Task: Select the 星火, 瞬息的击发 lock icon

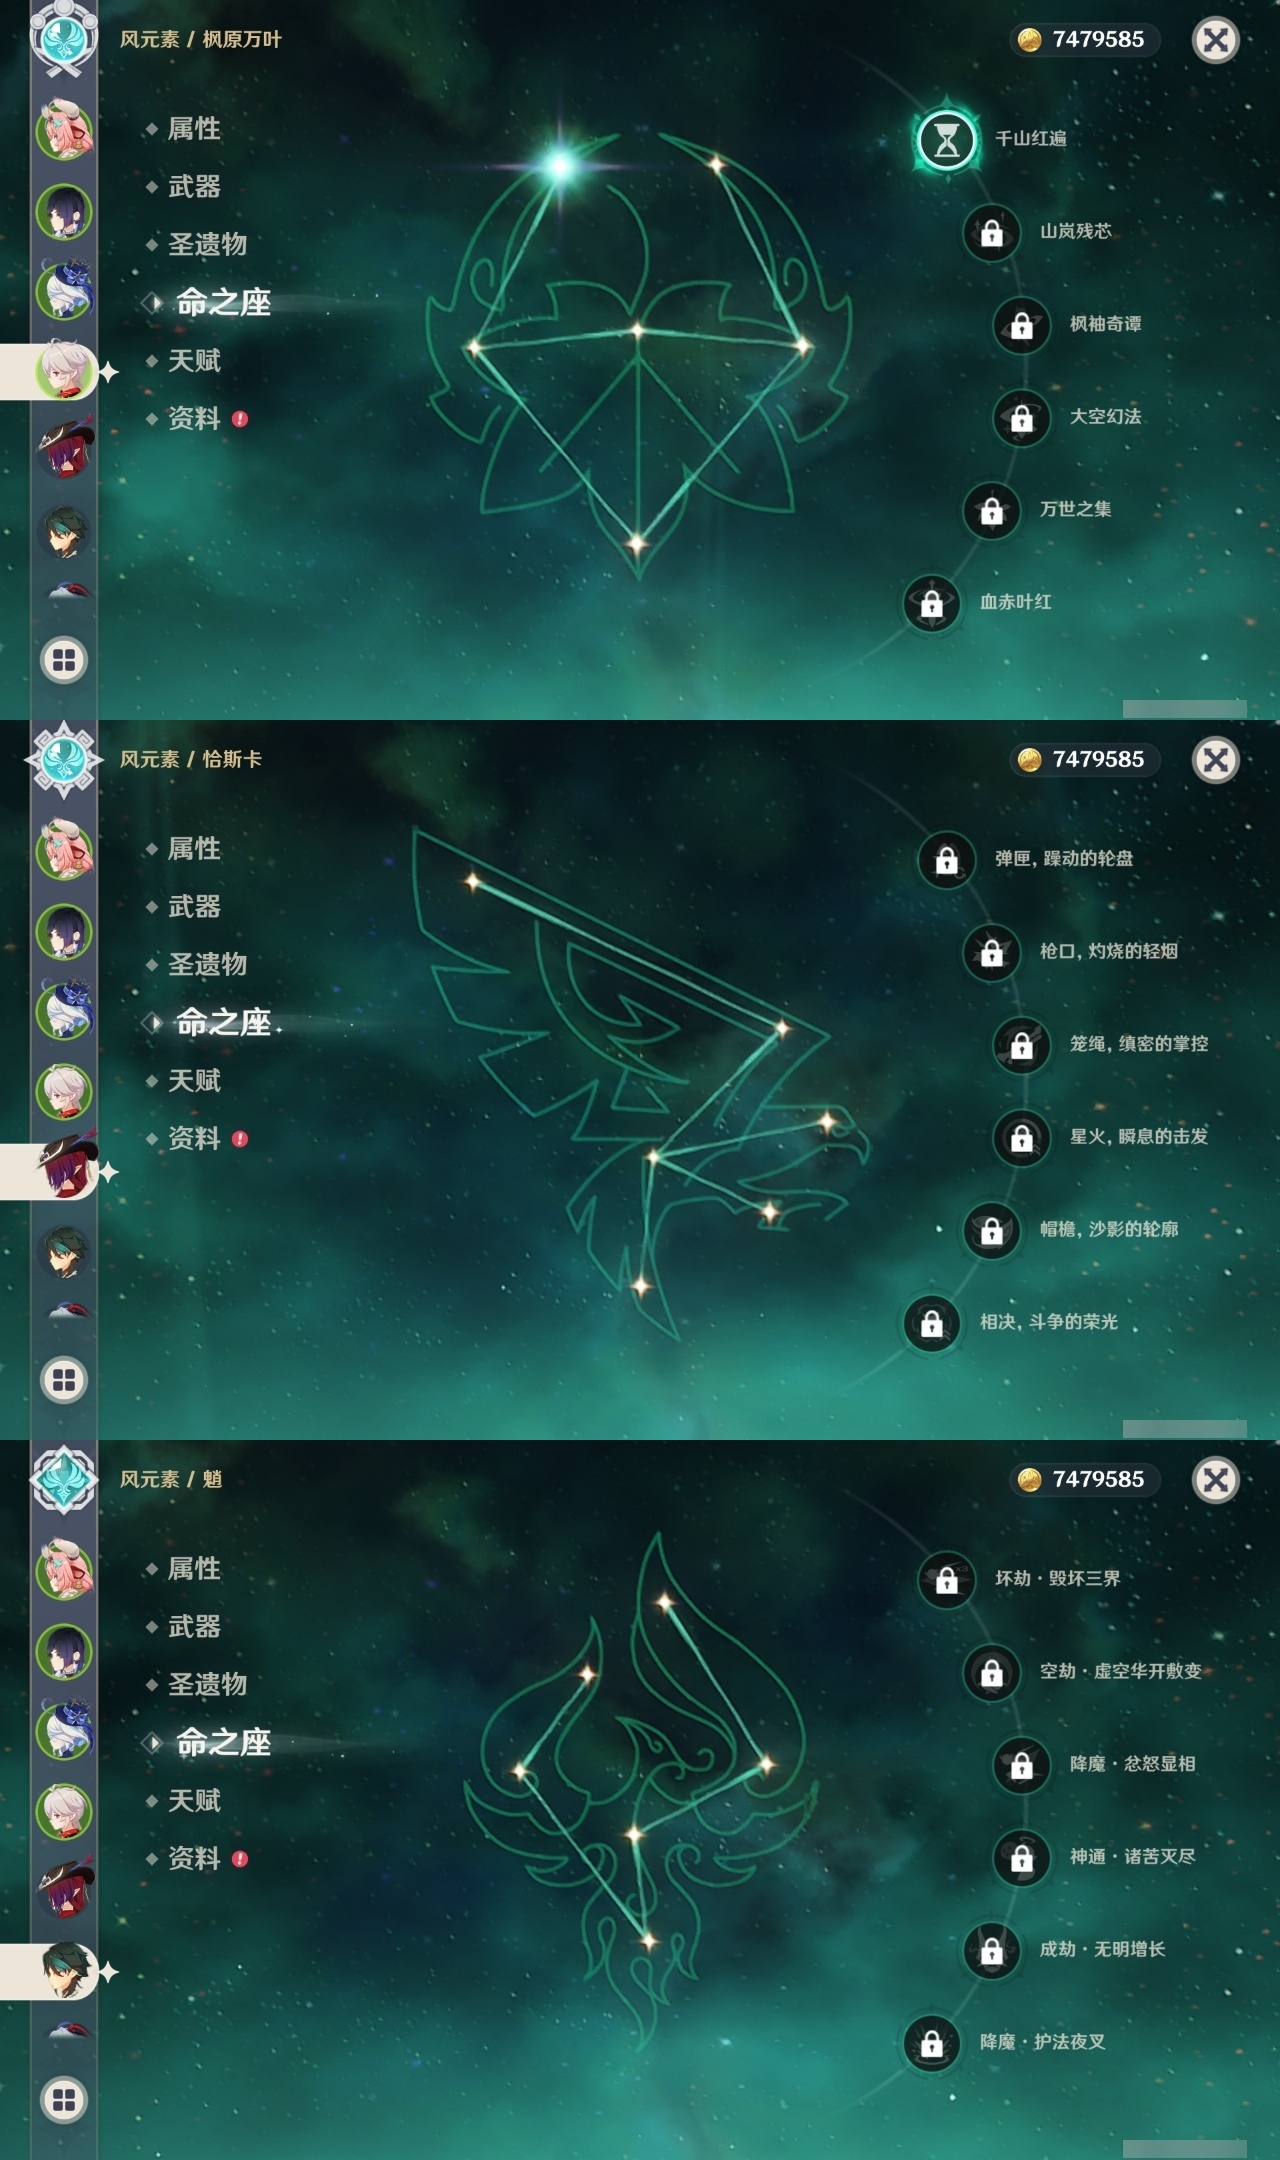Action: [x=1021, y=1137]
